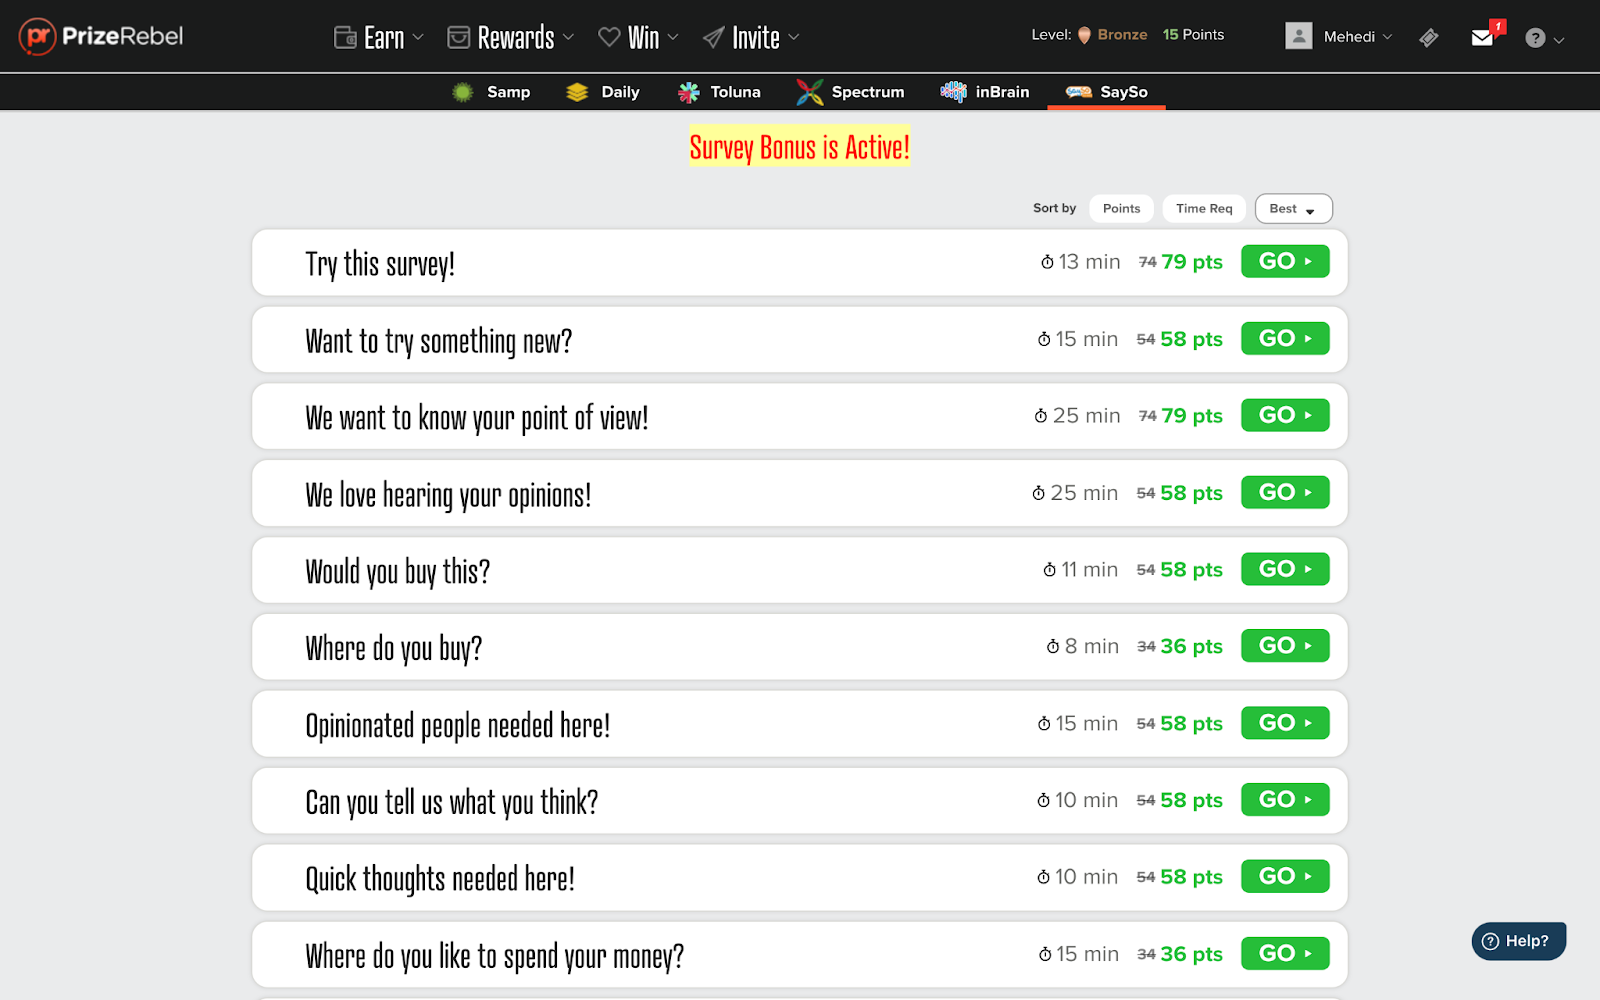Click the Daily surveys stack icon
The image size is (1600, 1000).
576,91
